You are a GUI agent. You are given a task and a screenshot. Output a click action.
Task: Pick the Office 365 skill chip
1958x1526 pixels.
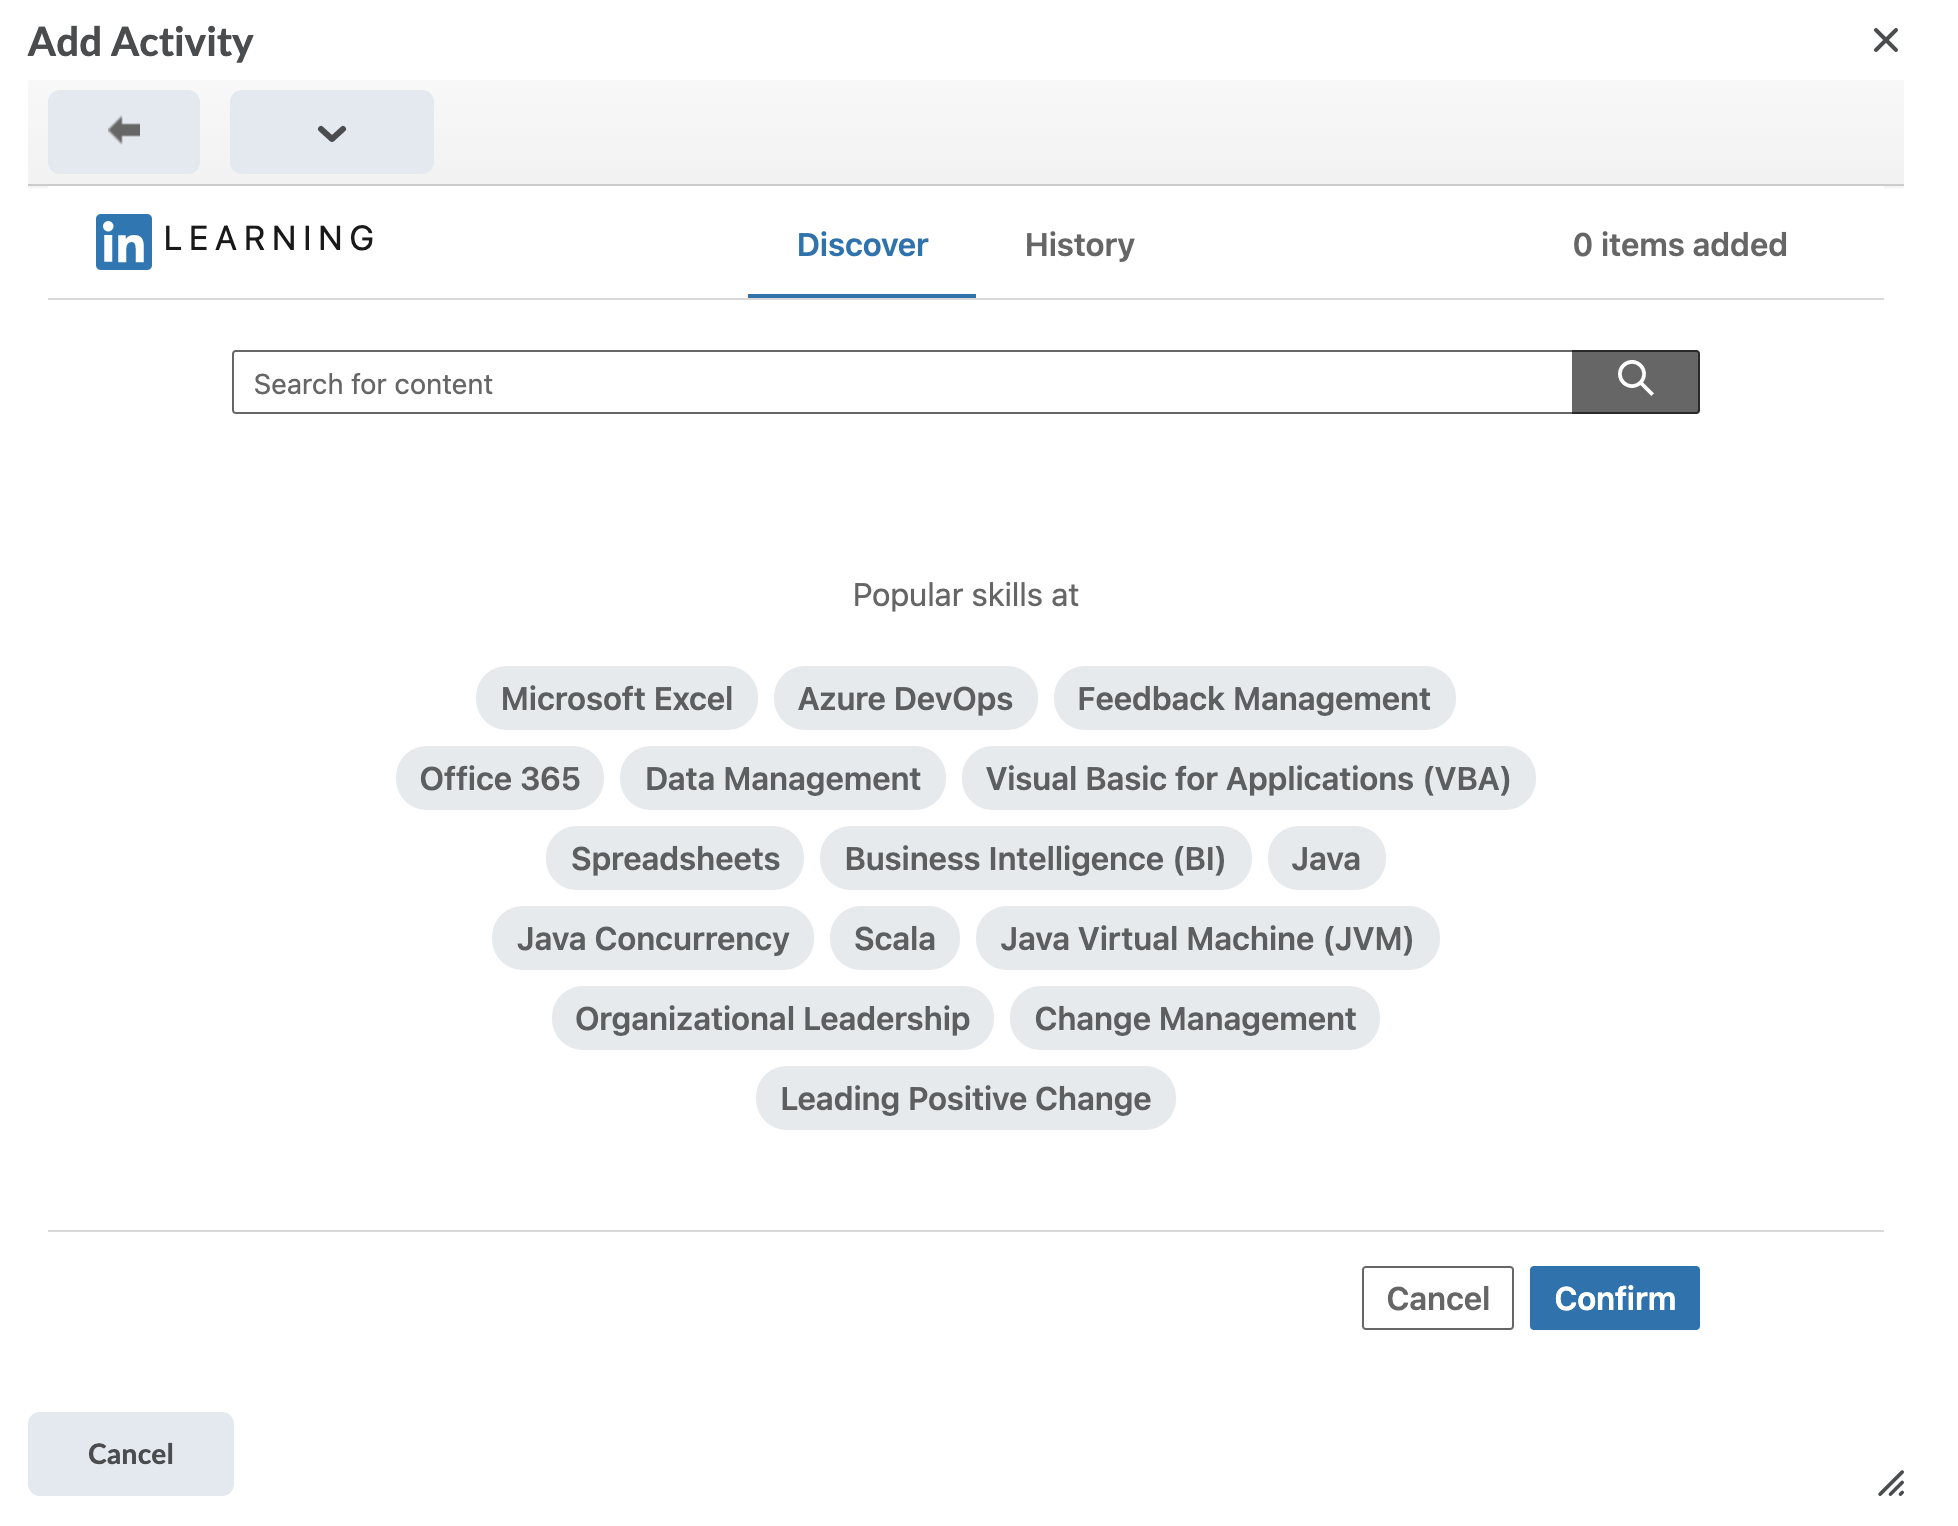[500, 778]
